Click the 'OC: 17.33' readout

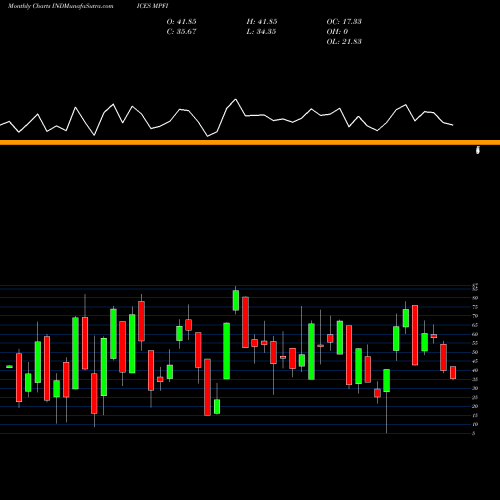[344, 22]
